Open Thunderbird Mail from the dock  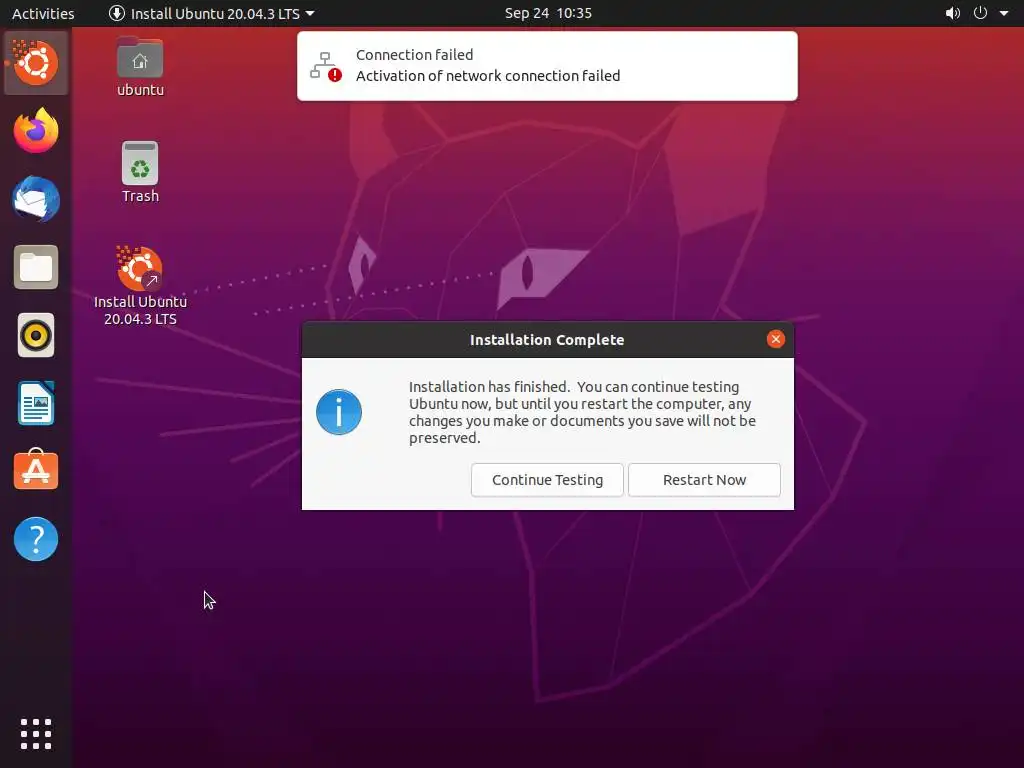click(x=36, y=199)
